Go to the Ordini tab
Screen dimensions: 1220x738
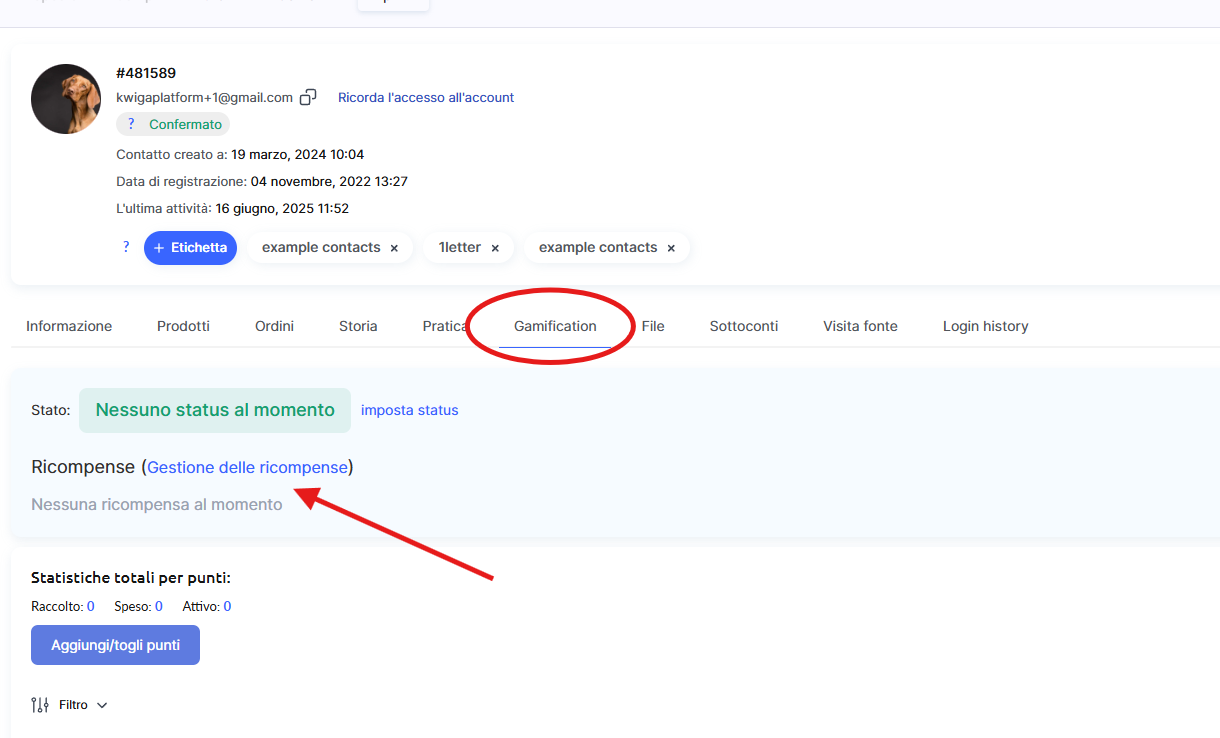(274, 326)
